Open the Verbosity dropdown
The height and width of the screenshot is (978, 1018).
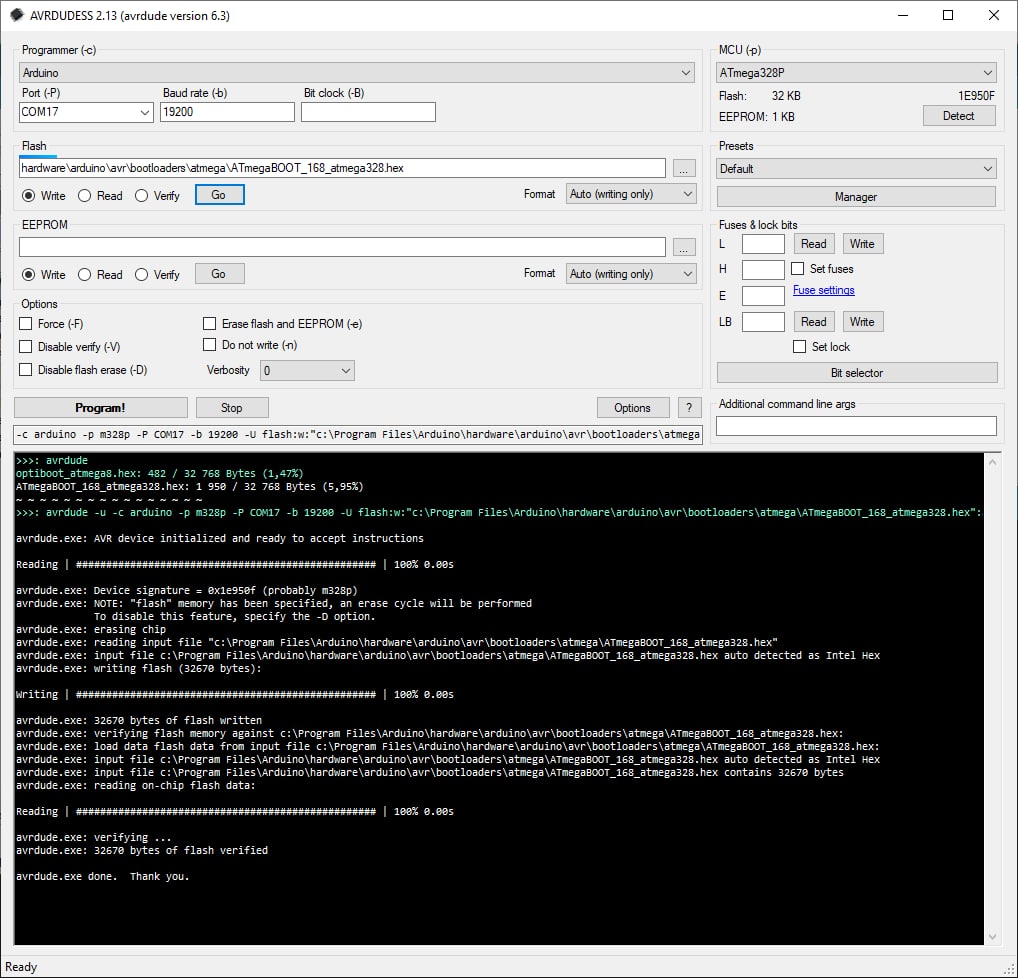tap(307, 371)
